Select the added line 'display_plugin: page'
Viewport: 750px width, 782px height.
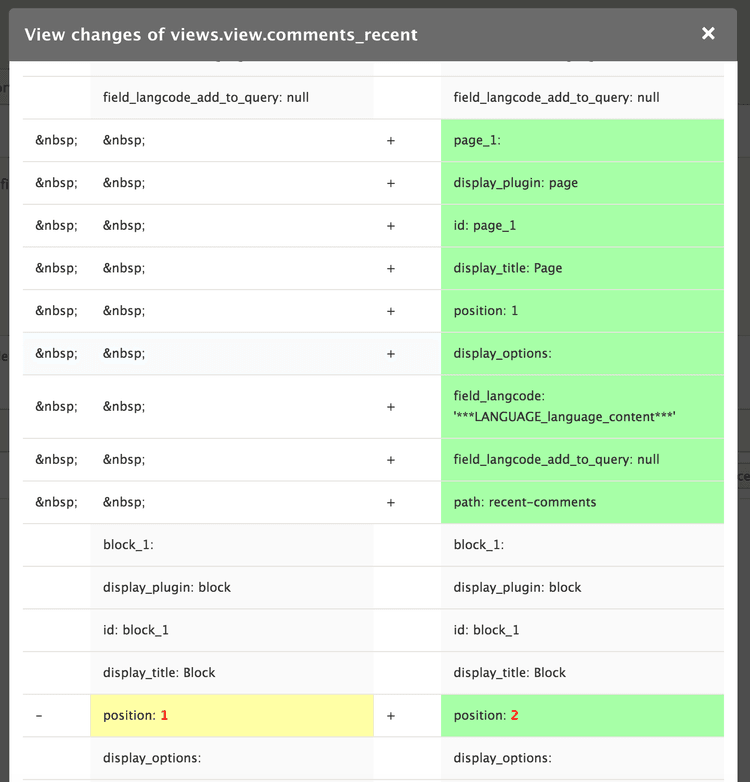582,183
